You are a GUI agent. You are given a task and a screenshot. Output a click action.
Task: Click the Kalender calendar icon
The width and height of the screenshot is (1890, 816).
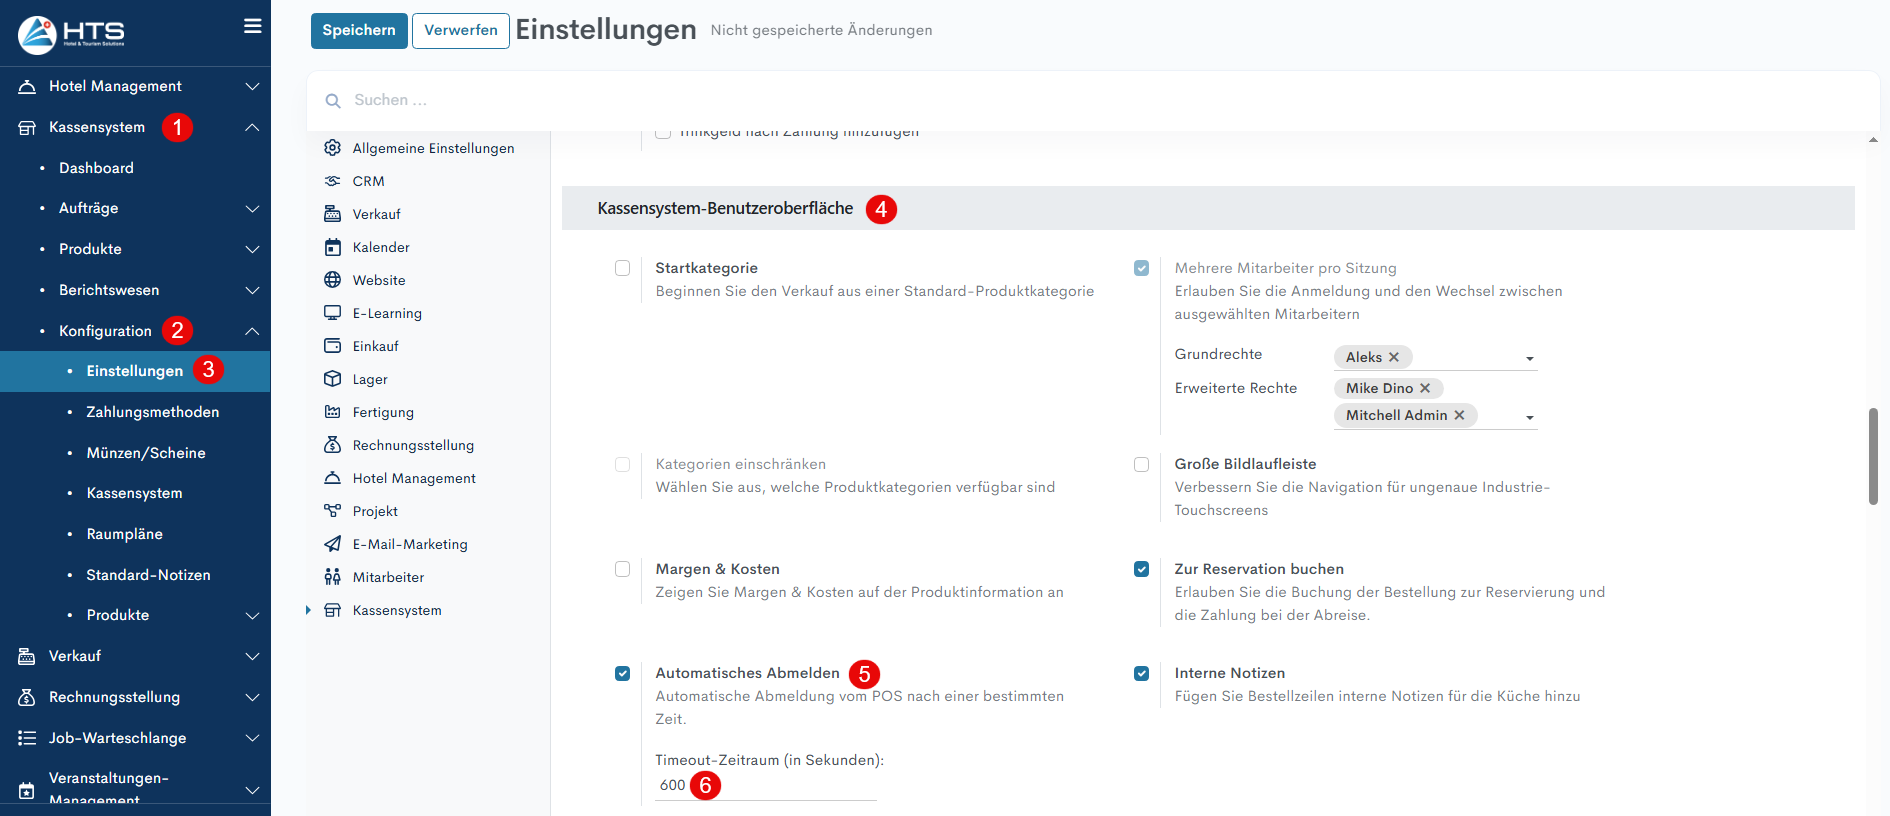333,247
